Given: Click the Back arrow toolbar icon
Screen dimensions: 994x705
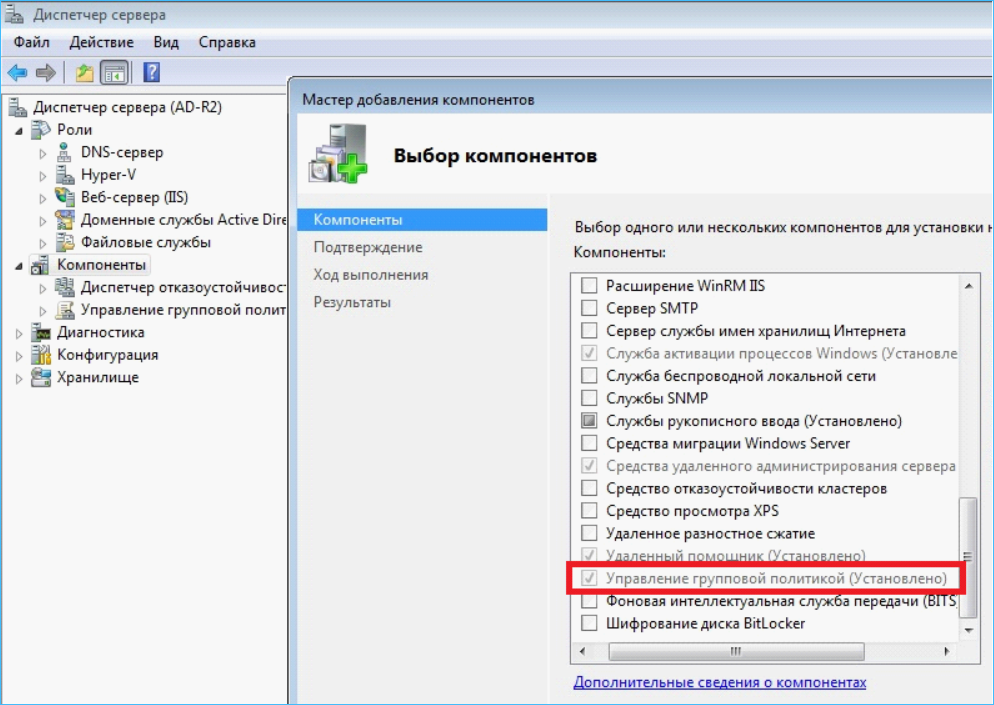Looking at the screenshot, I should (x=17, y=73).
